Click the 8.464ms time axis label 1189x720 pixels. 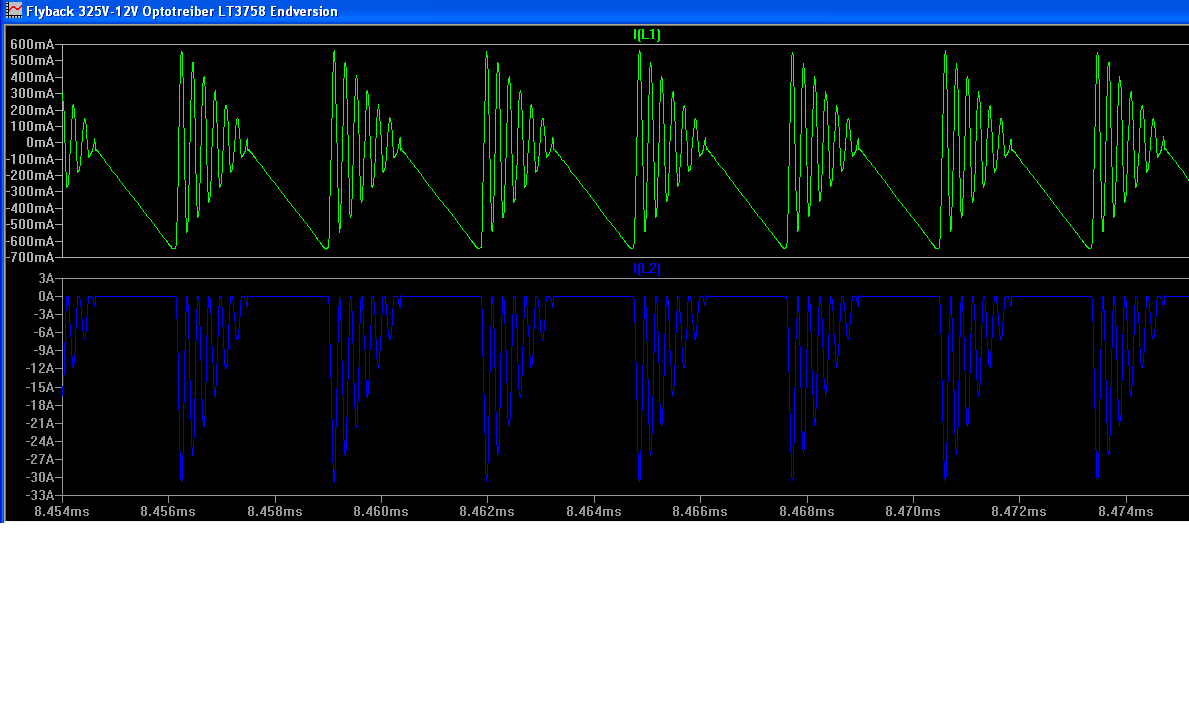593,511
